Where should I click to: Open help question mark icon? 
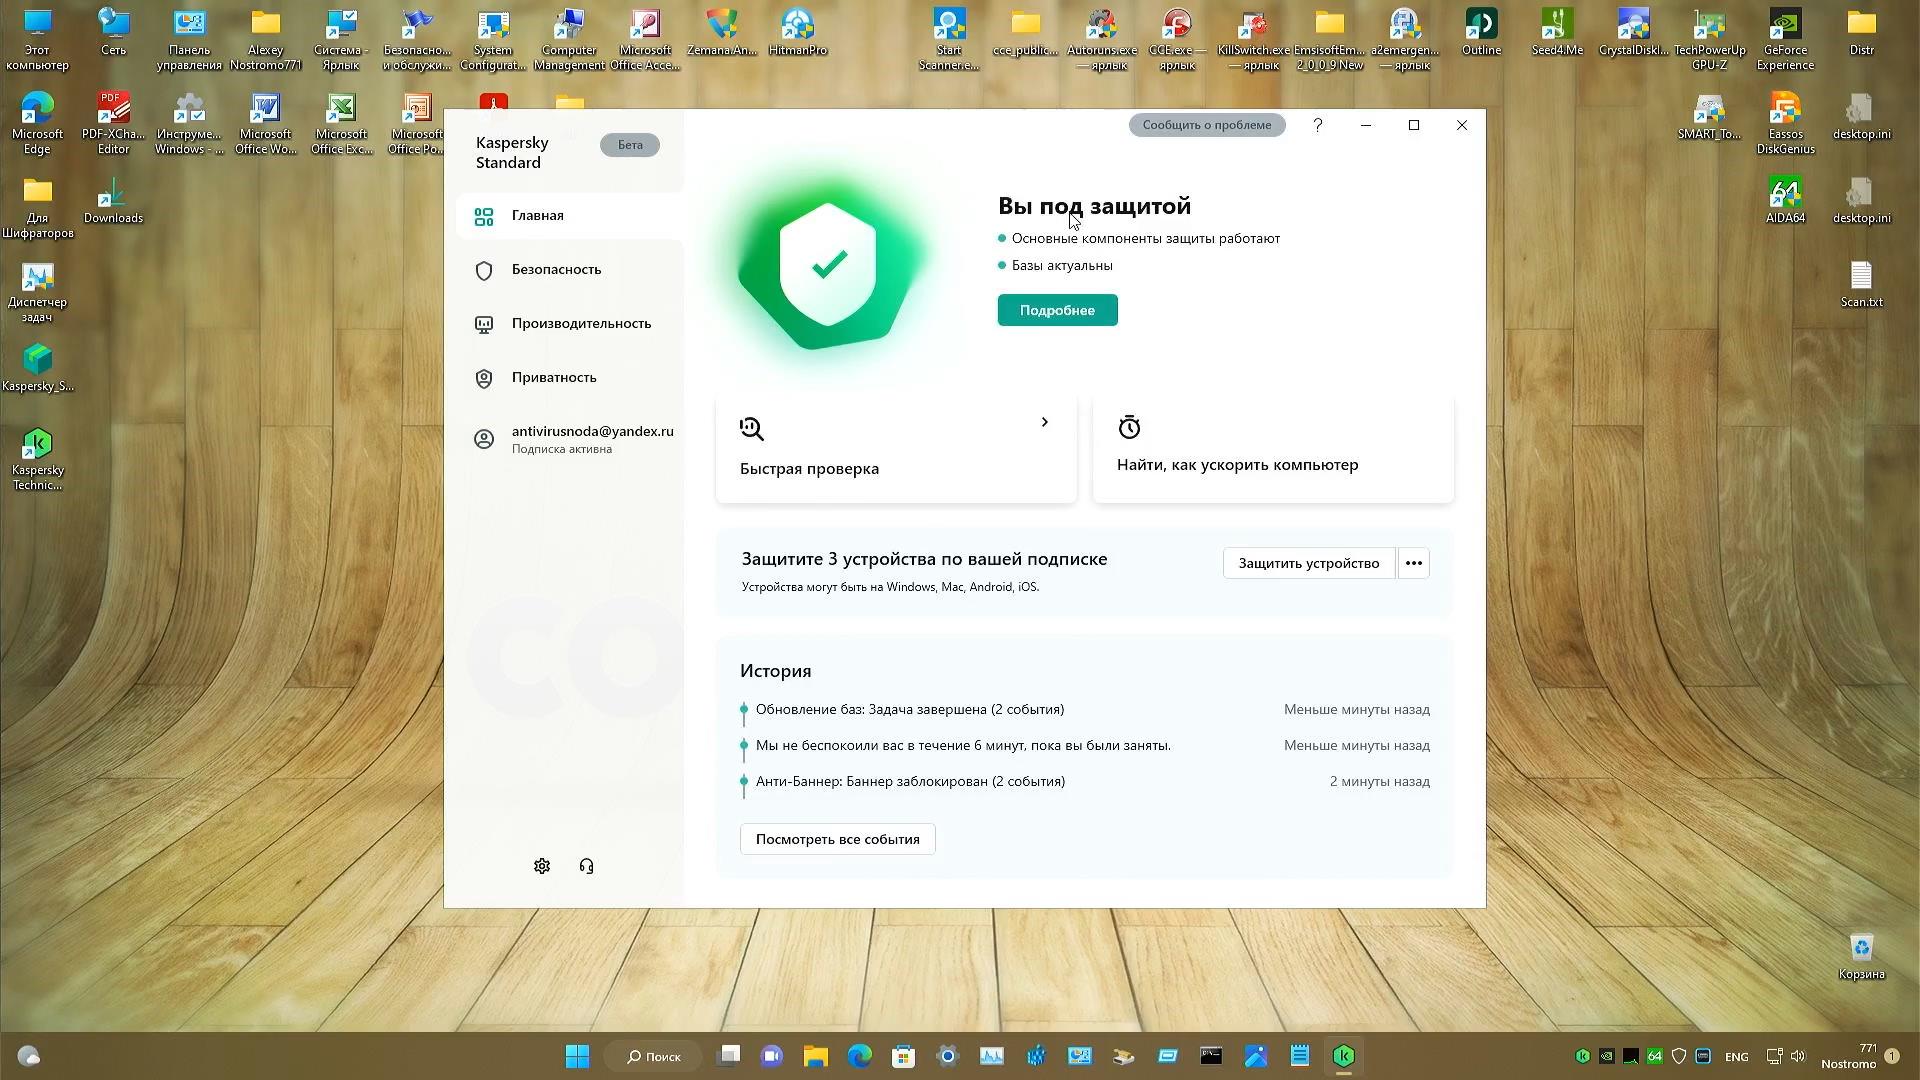(x=1318, y=125)
